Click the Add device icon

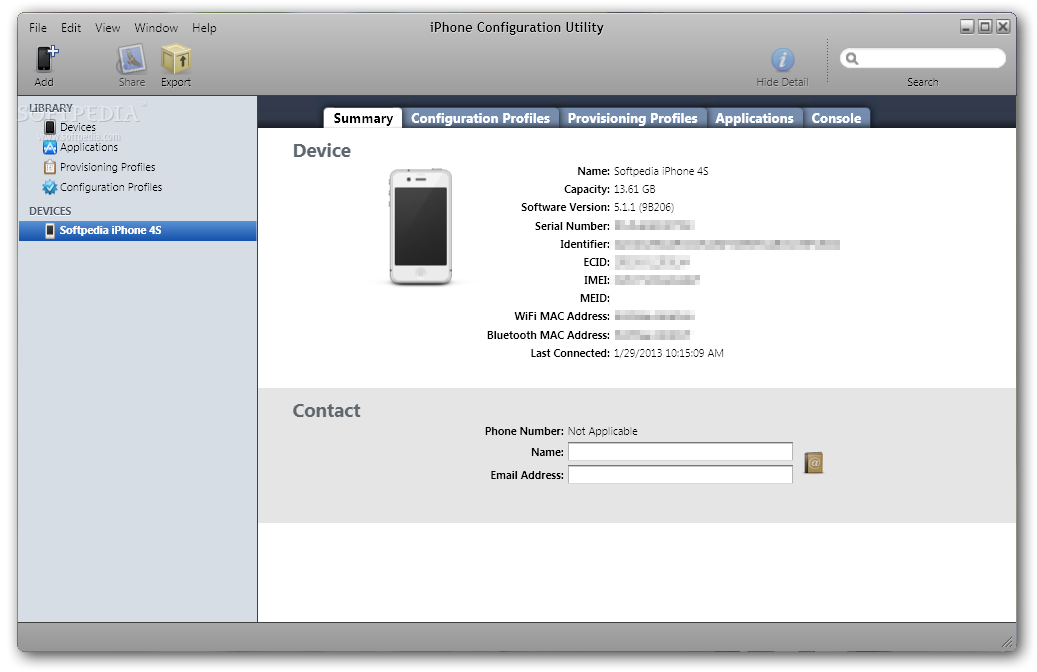(46, 59)
